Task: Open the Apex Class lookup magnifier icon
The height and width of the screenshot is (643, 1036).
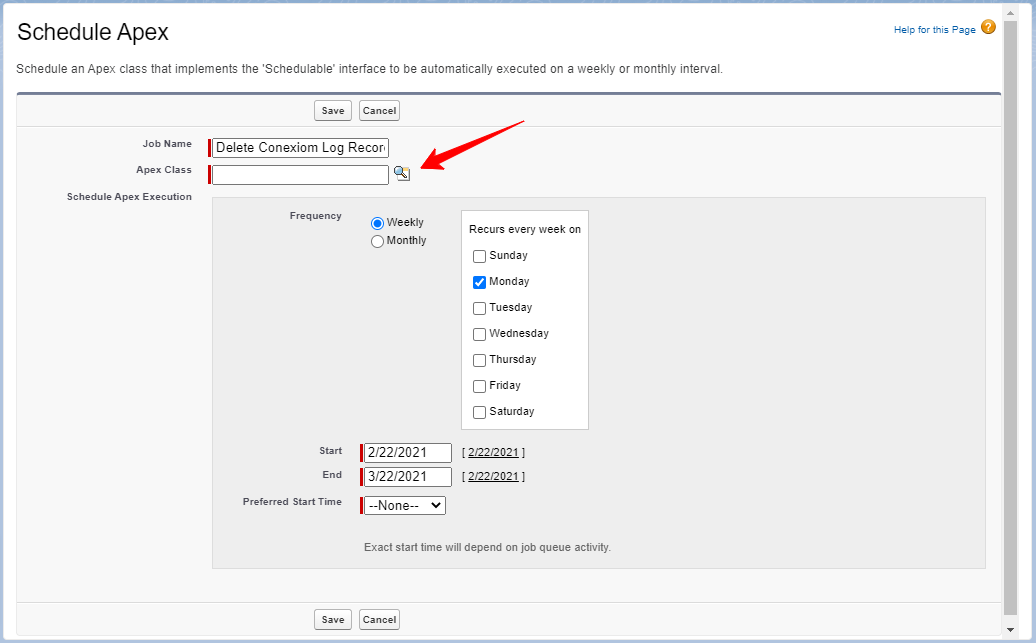Action: click(402, 173)
